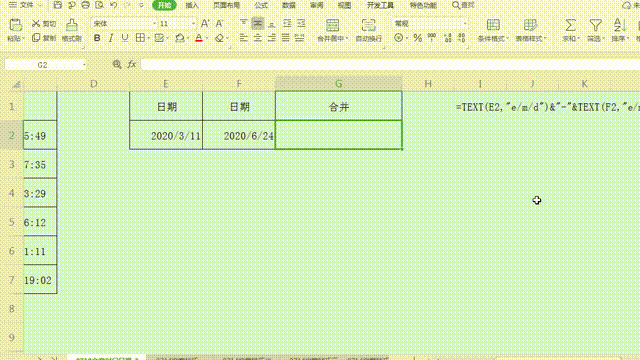Screen dimensions: 640x360
Task: Apply thousands separator format
Action: (x=431, y=38)
